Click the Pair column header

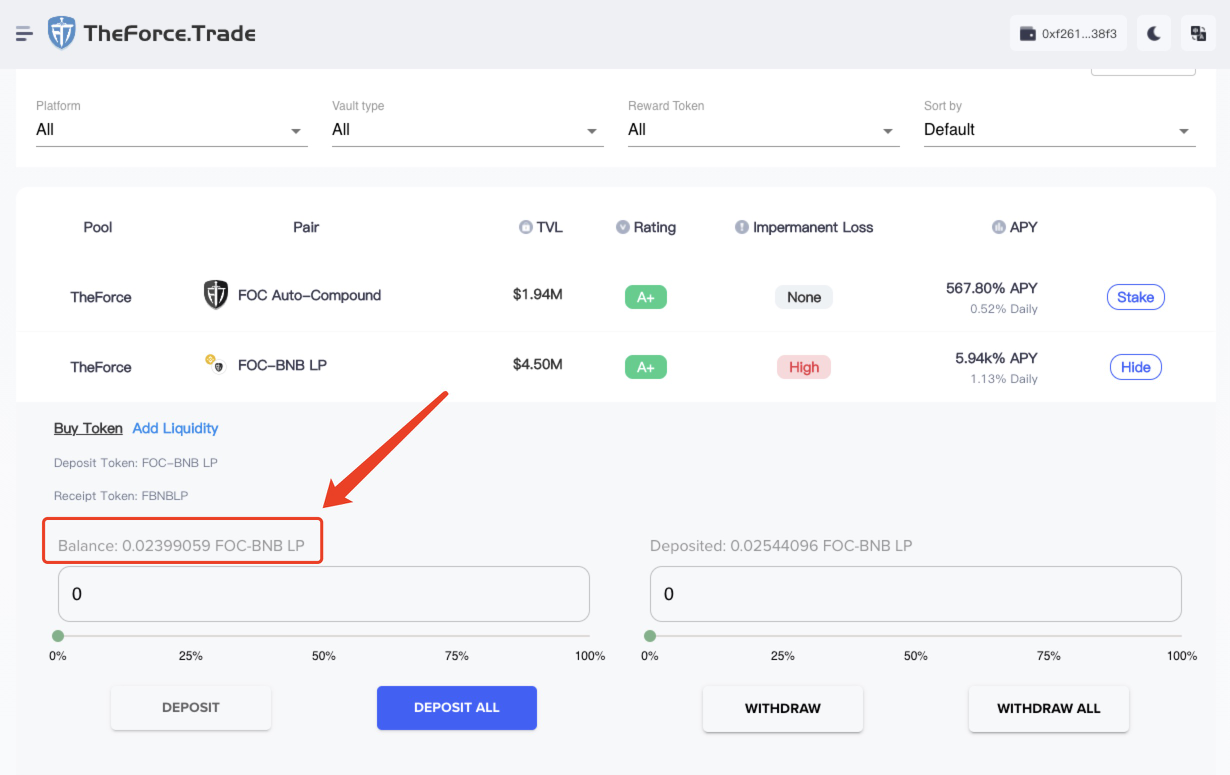pyautogui.click(x=306, y=227)
